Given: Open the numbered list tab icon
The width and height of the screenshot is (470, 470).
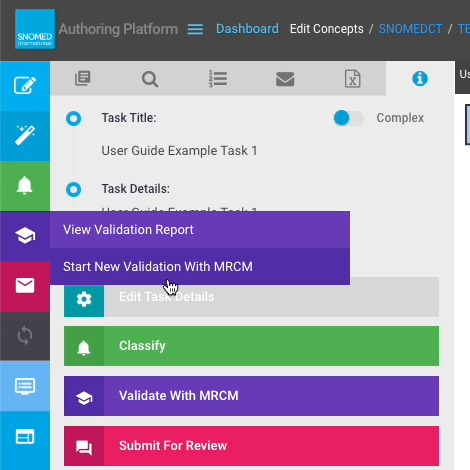Looking at the screenshot, I should (x=218, y=79).
